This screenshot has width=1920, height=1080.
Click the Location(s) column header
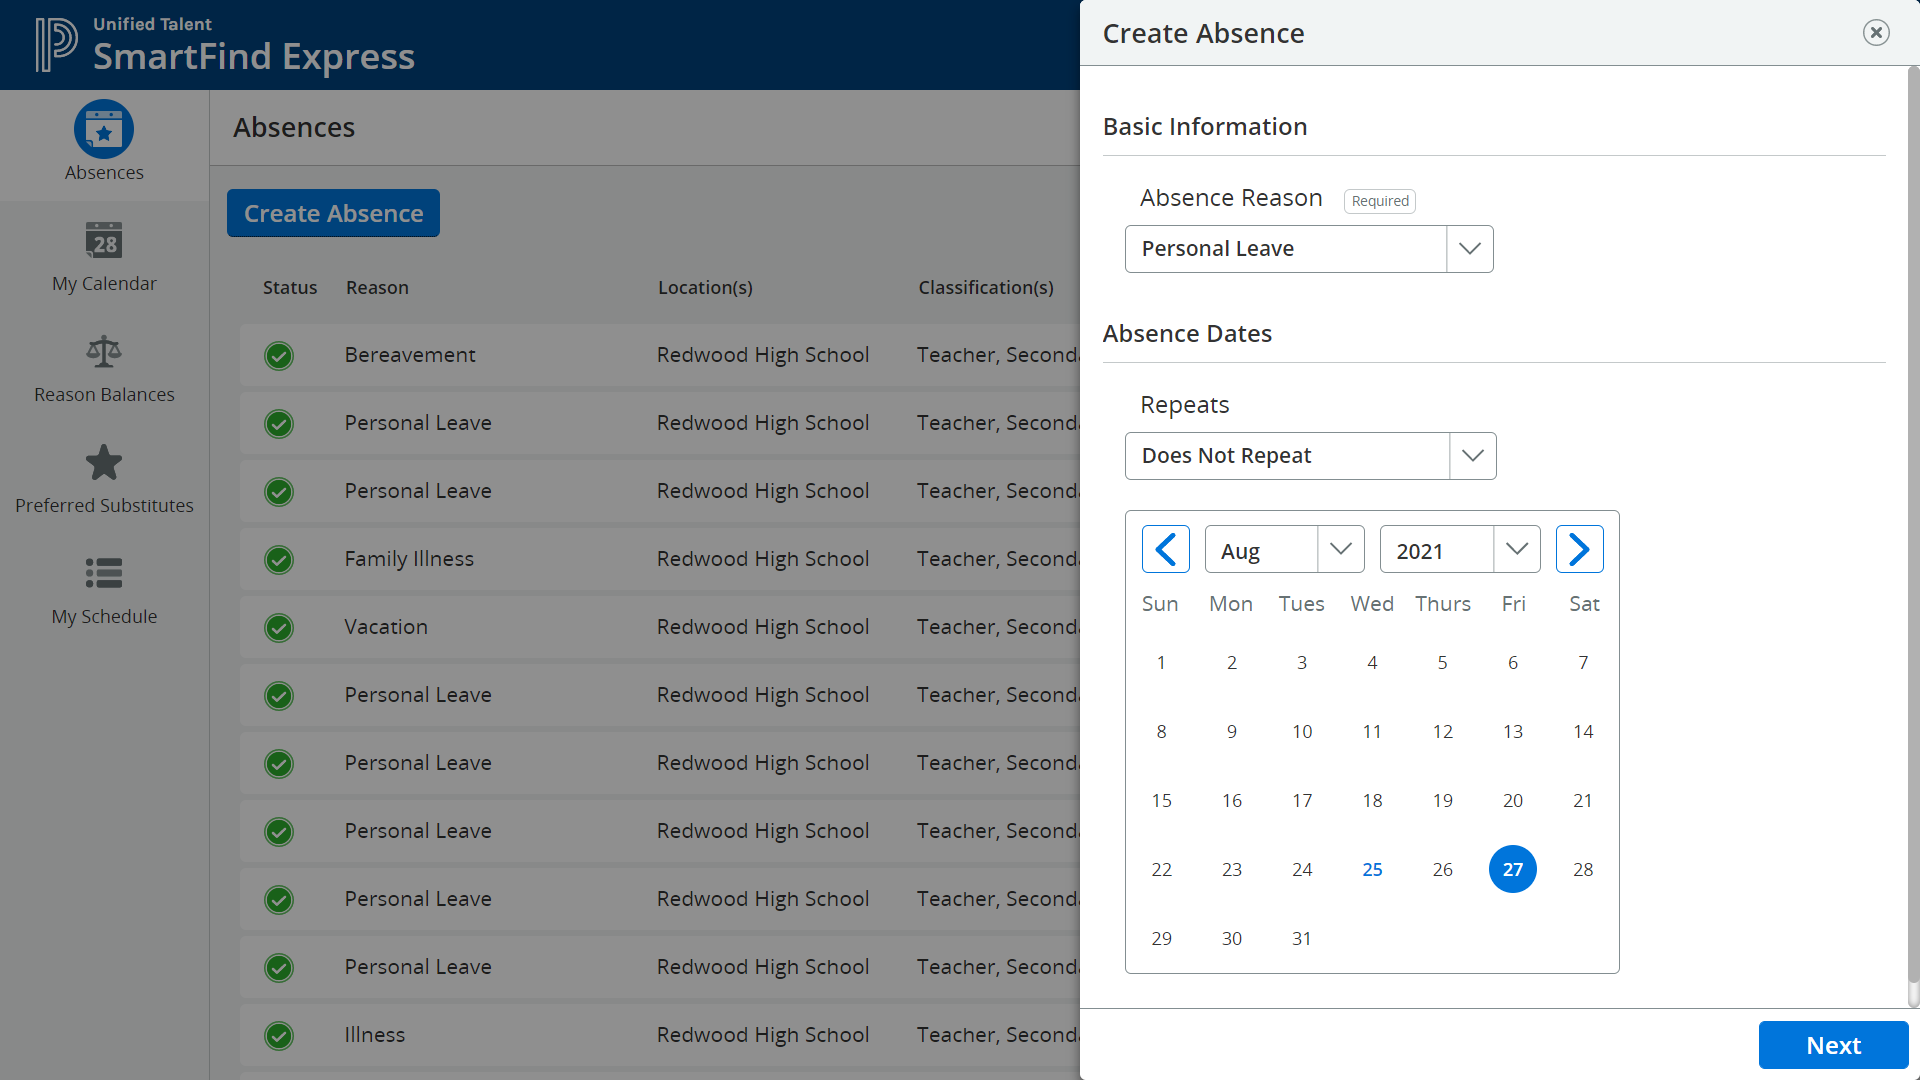[x=705, y=287]
